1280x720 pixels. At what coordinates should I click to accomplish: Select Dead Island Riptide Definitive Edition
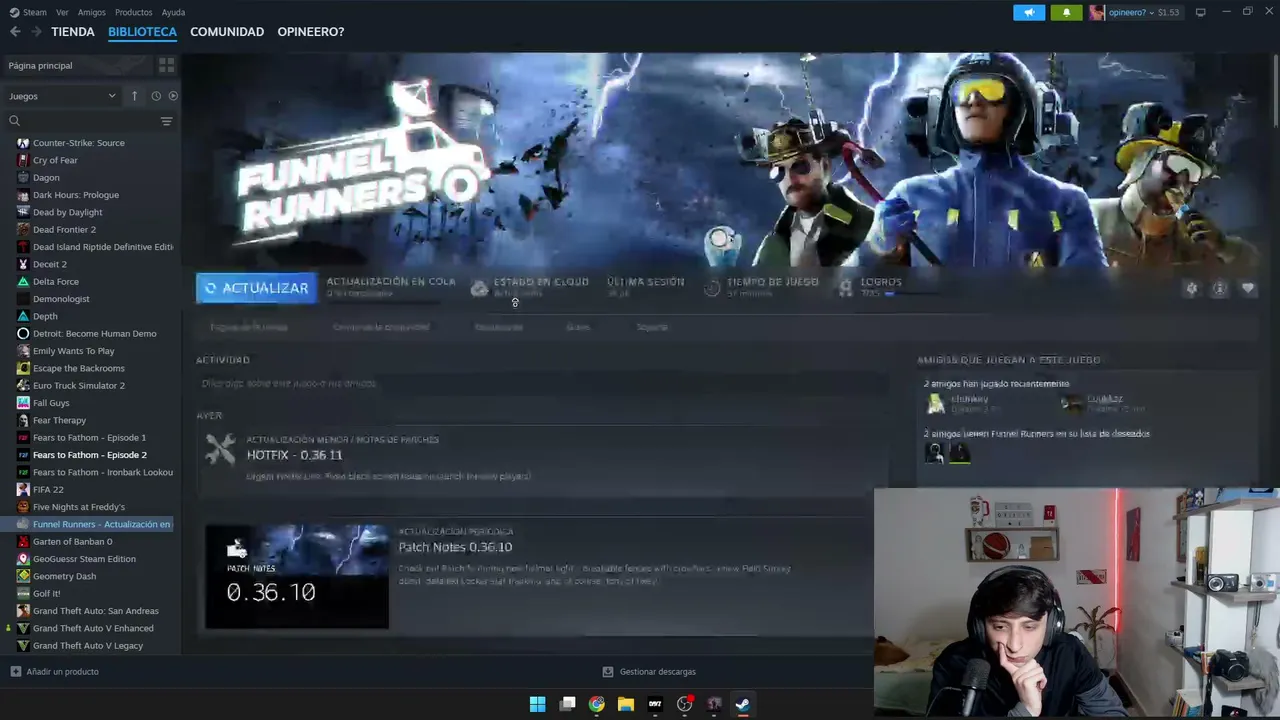tap(103, 247)
